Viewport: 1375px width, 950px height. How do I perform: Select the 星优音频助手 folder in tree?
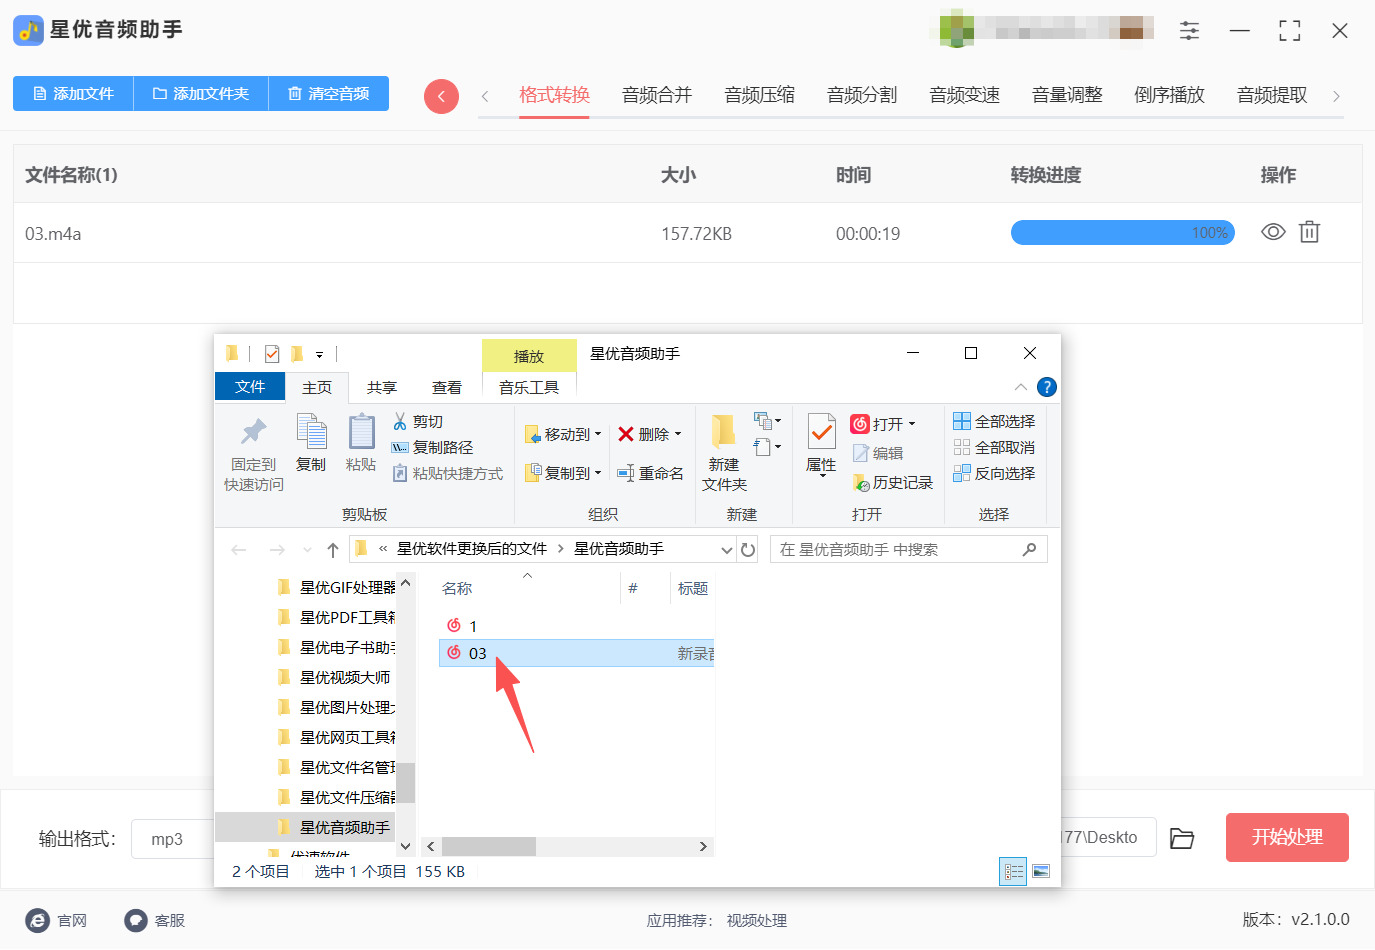335,827
